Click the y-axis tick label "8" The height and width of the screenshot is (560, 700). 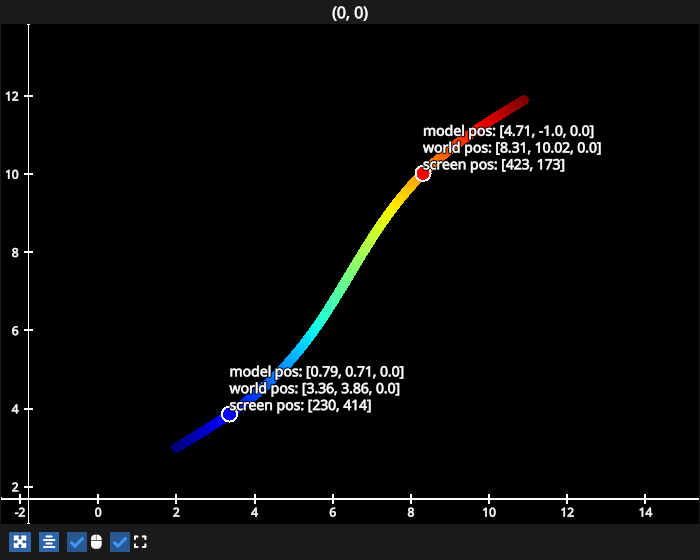(x=15, y=252)
